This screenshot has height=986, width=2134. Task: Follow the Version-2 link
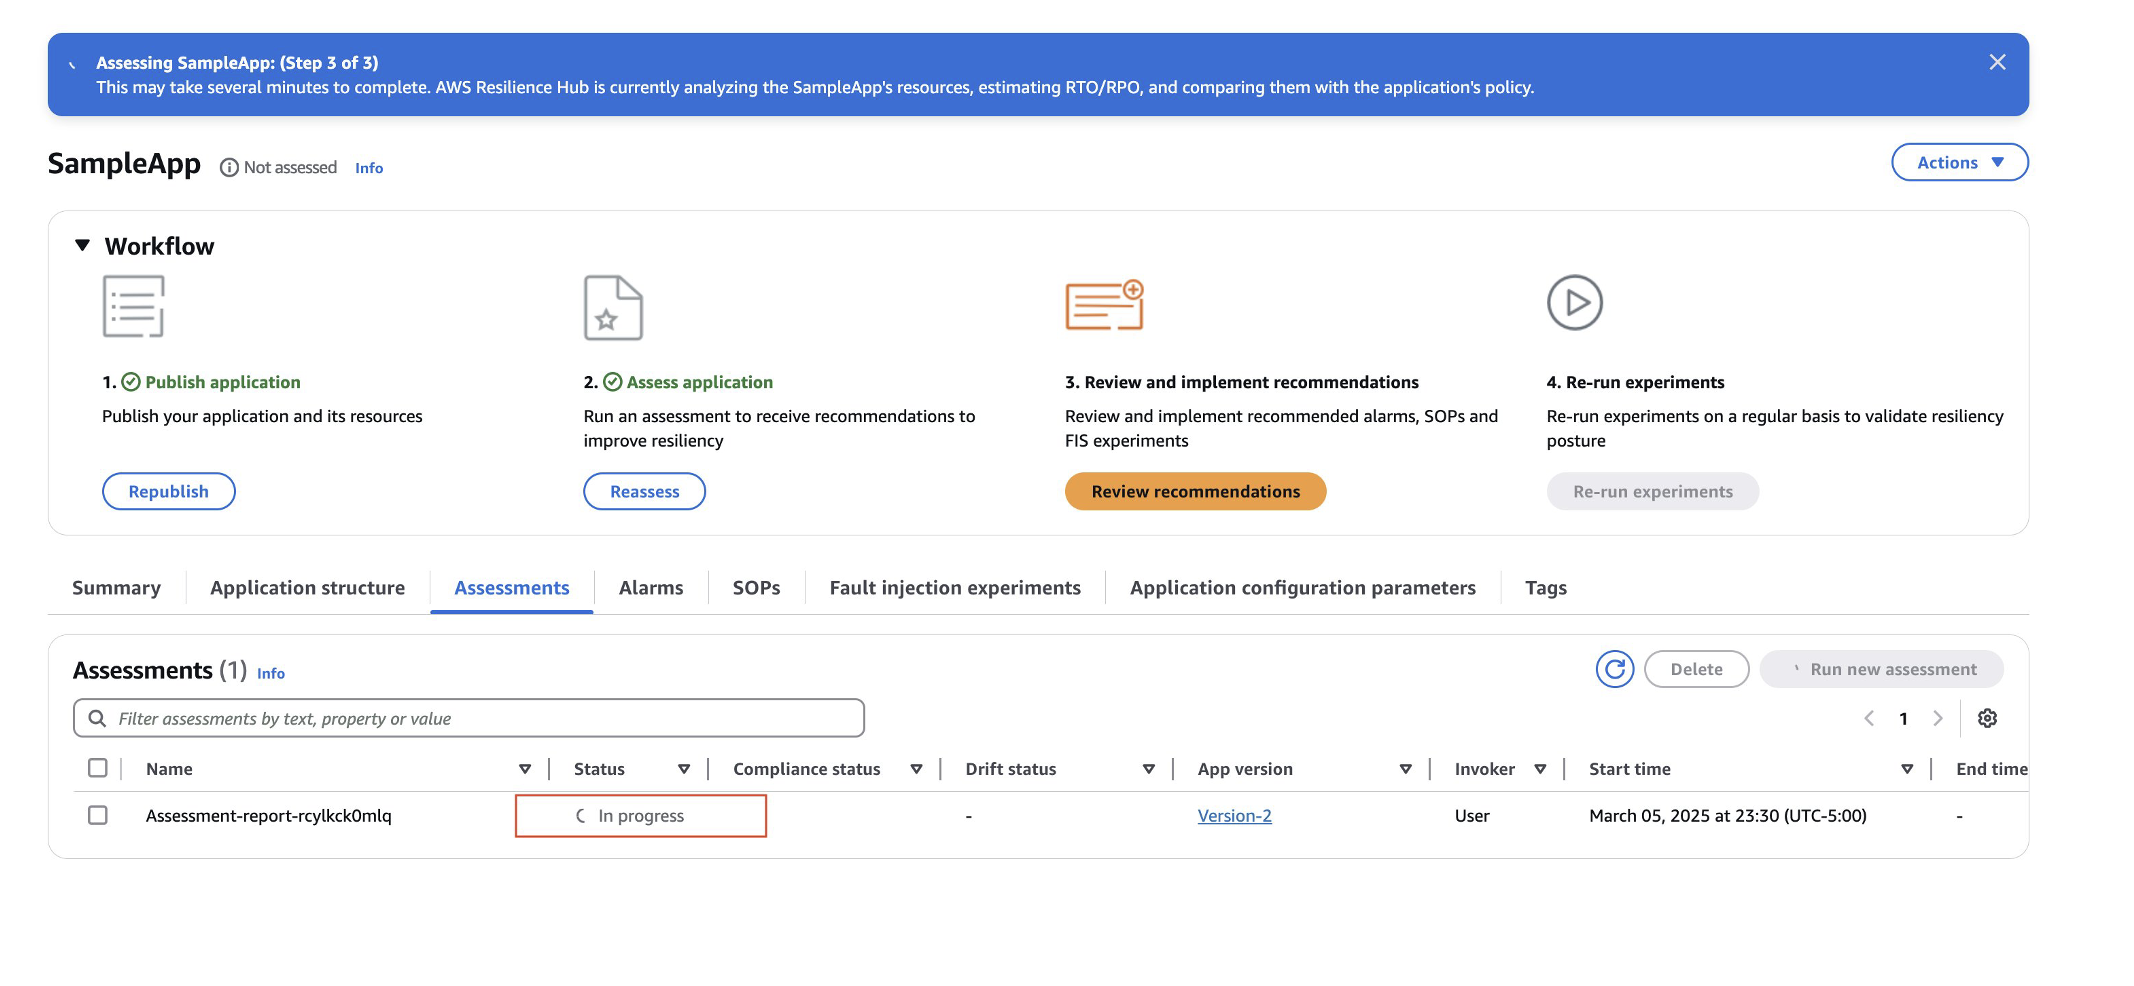point(1234,815)
